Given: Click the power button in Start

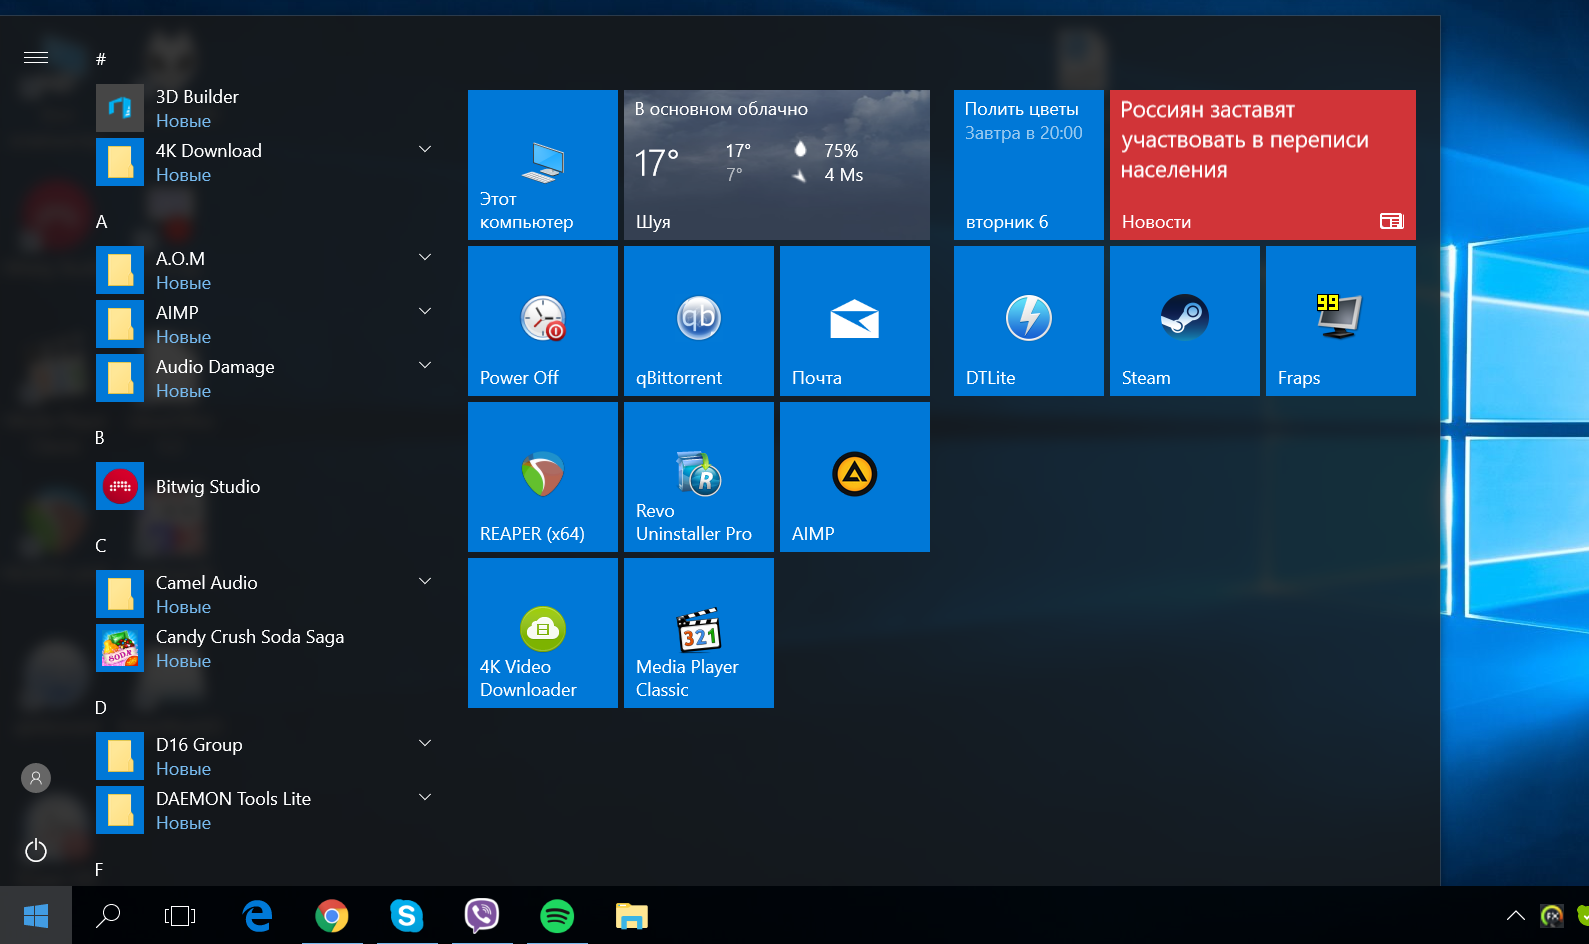Looking at the screenshot, I should coord(36,851).
